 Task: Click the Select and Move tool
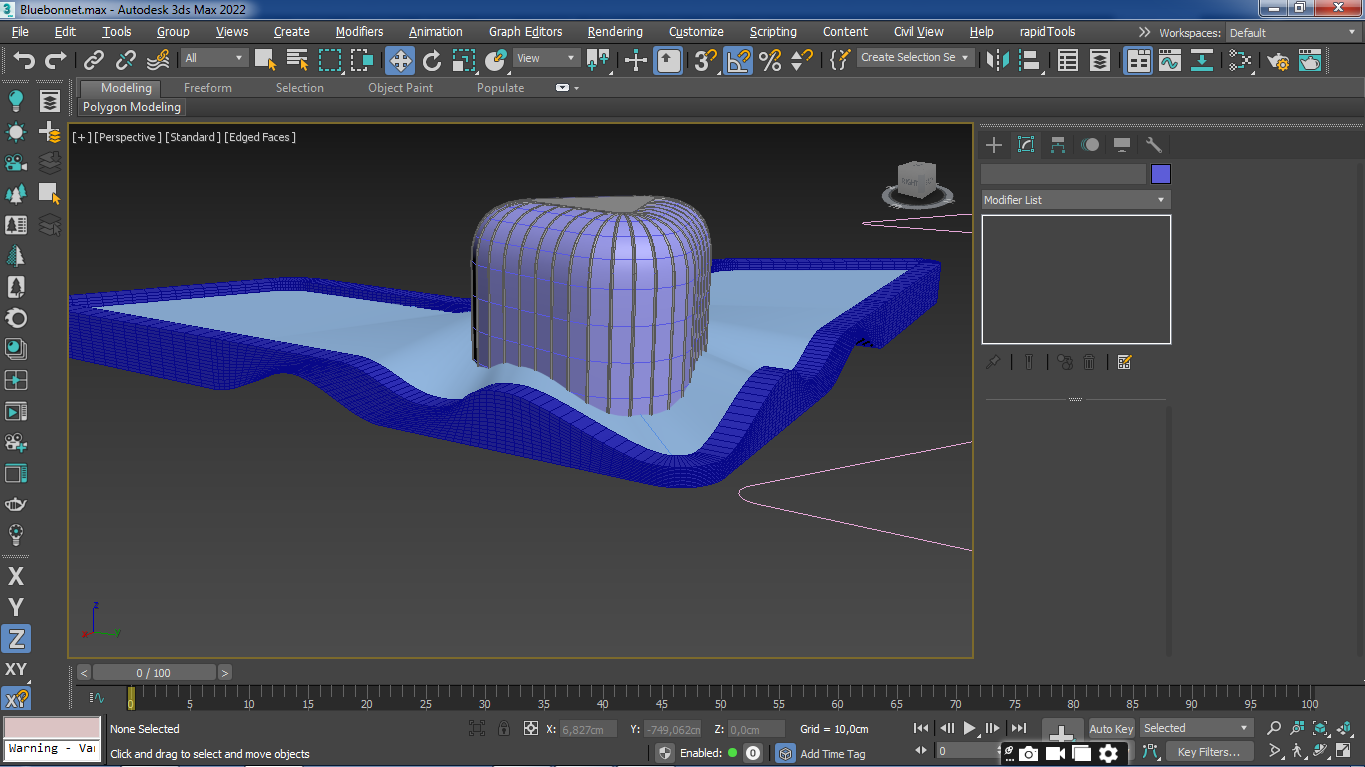[400, 61]
